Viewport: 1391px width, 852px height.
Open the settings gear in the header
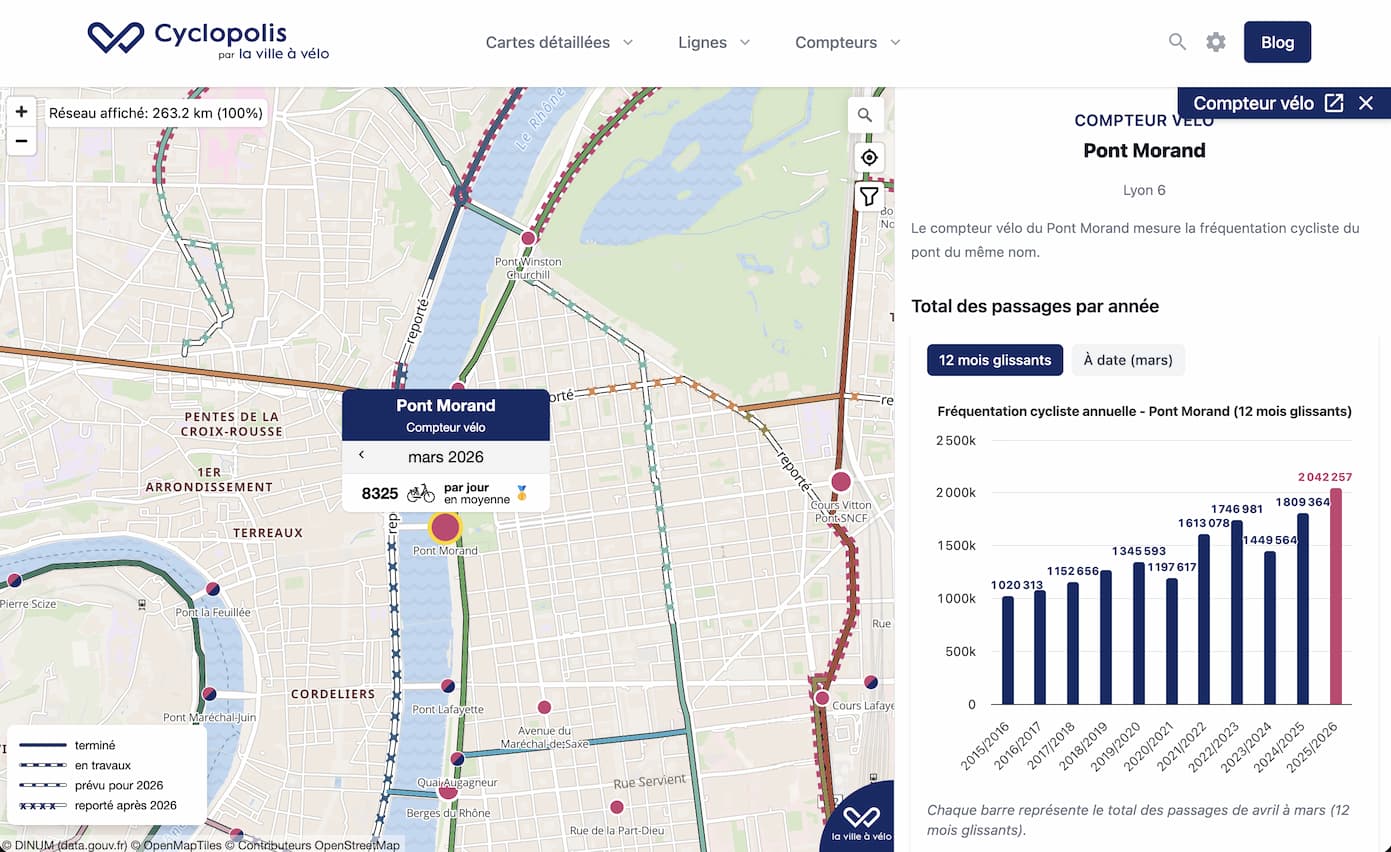1215,42
